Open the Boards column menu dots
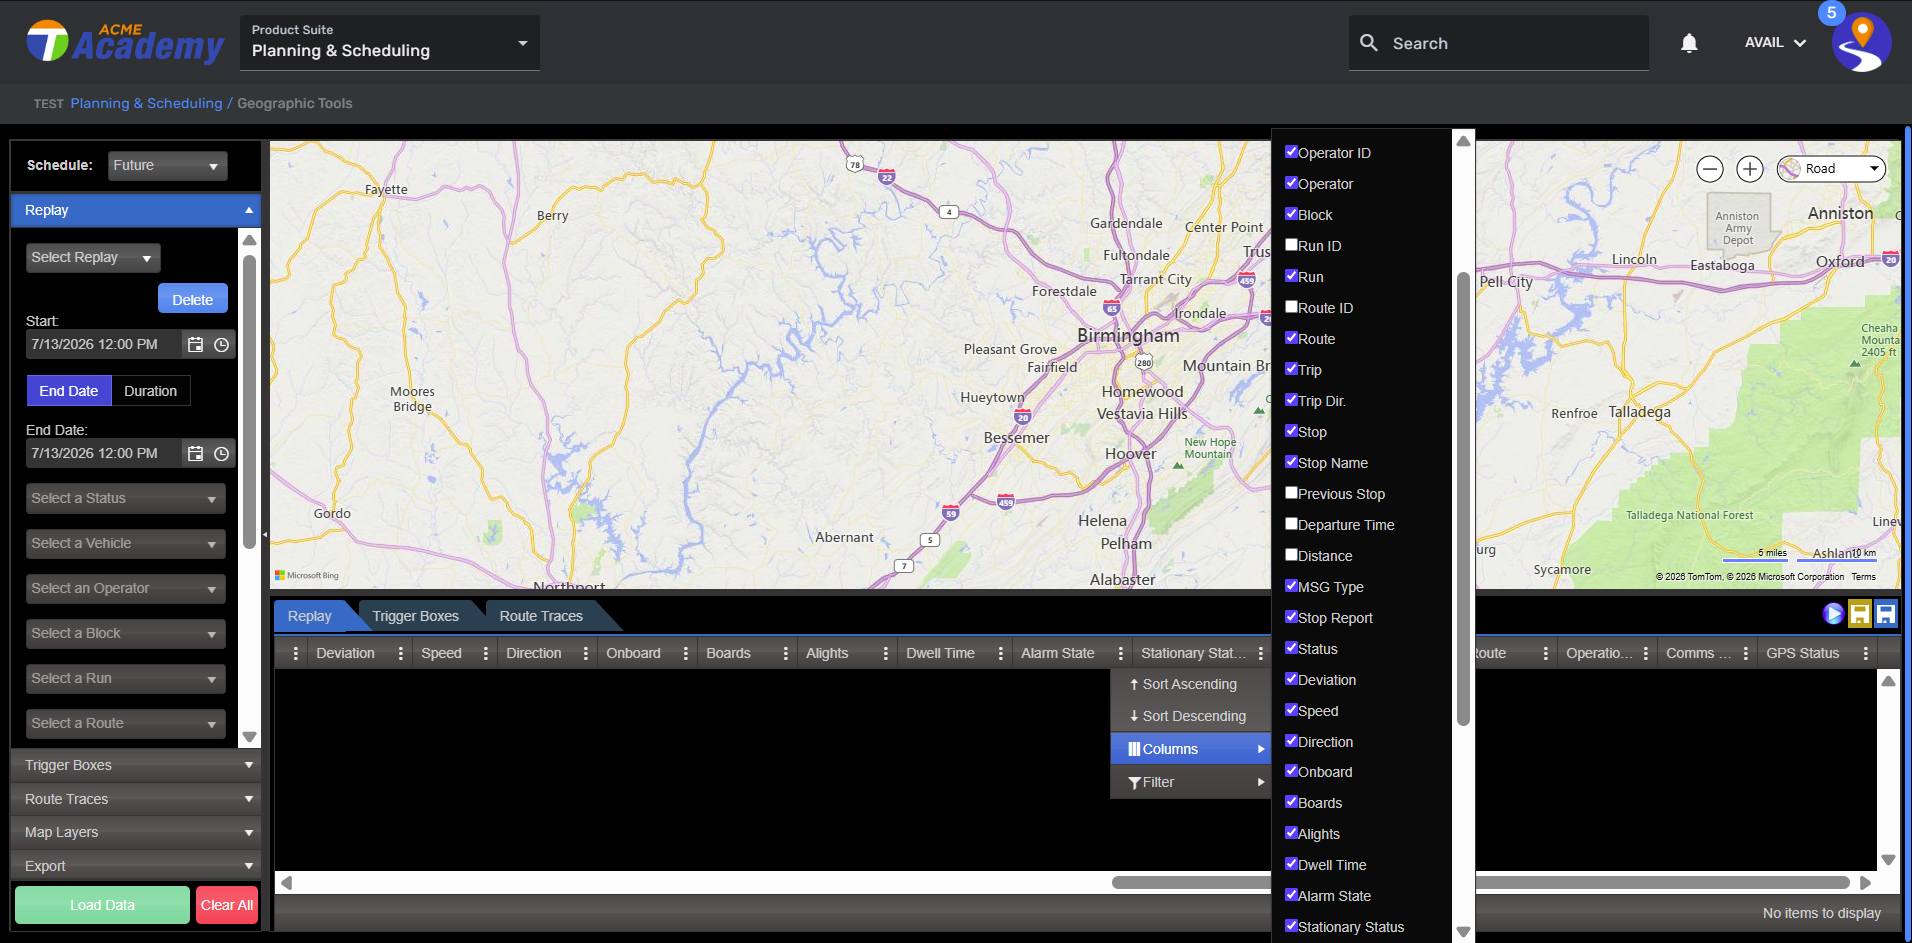This screenshot has height=943, width=1912. tap(786, 653)
